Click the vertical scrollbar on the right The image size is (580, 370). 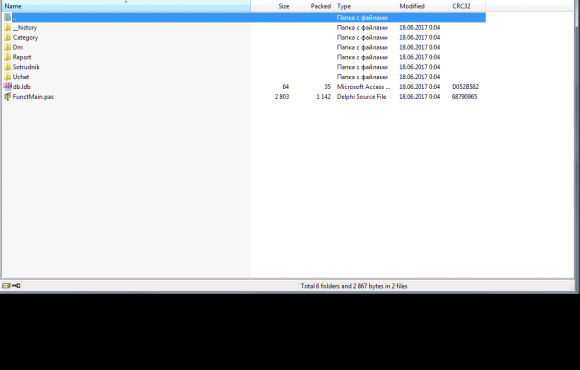(x=577, y=141)
